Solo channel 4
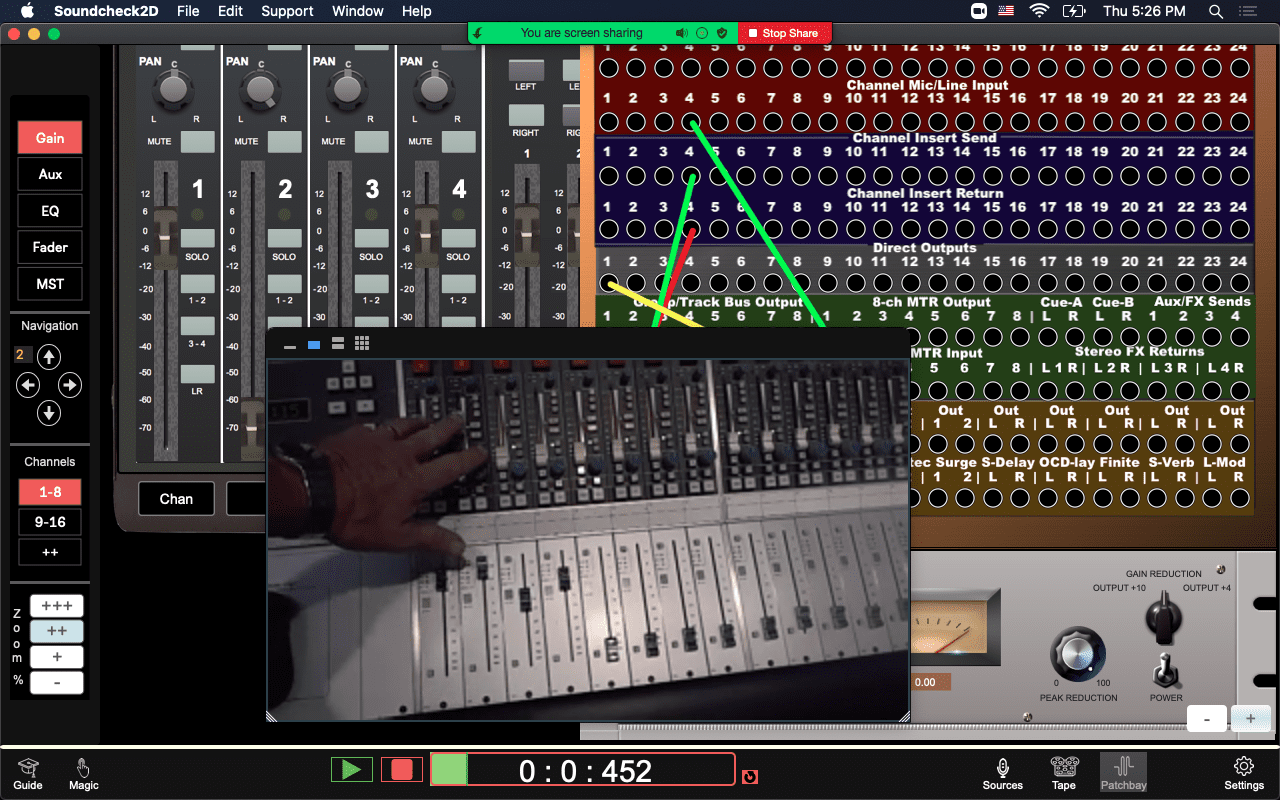Screen dimensions: 1280x800 tap(458, 237)
